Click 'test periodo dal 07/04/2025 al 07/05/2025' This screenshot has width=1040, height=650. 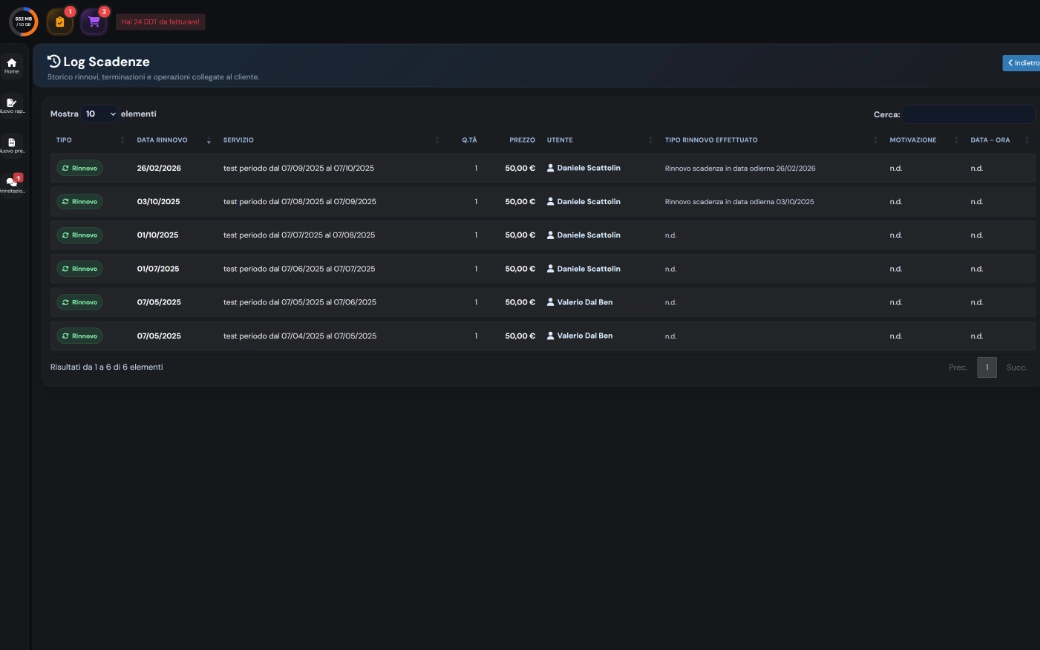coord(300,336)
